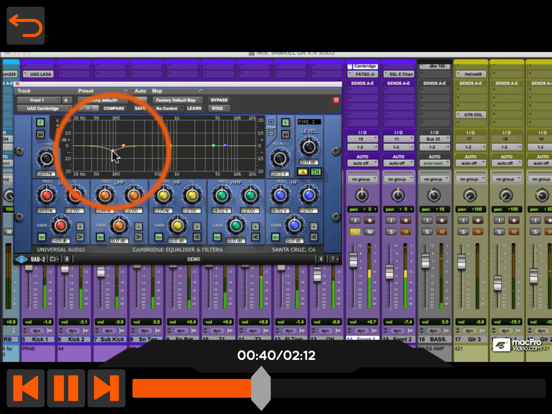This screenshot has height=414, width=552.
Task: Click the UAD-2 toolbar folder icon
Action: pyautogui.click(x=54, y=259)
